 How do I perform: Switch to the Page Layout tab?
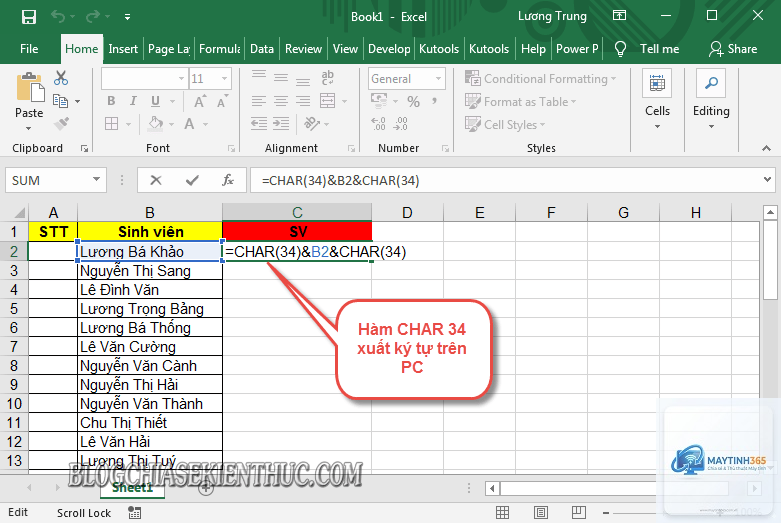point(169,49)
